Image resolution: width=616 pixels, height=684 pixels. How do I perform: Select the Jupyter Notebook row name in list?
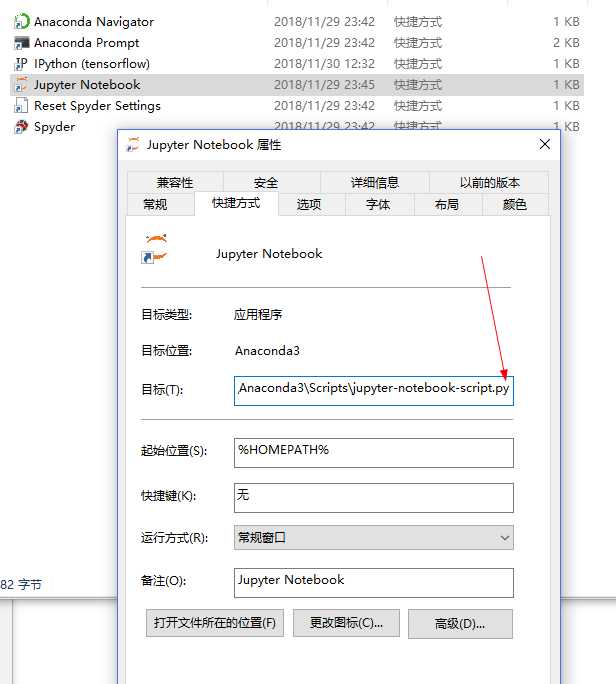pyautogui.click(x=87, y=85)
